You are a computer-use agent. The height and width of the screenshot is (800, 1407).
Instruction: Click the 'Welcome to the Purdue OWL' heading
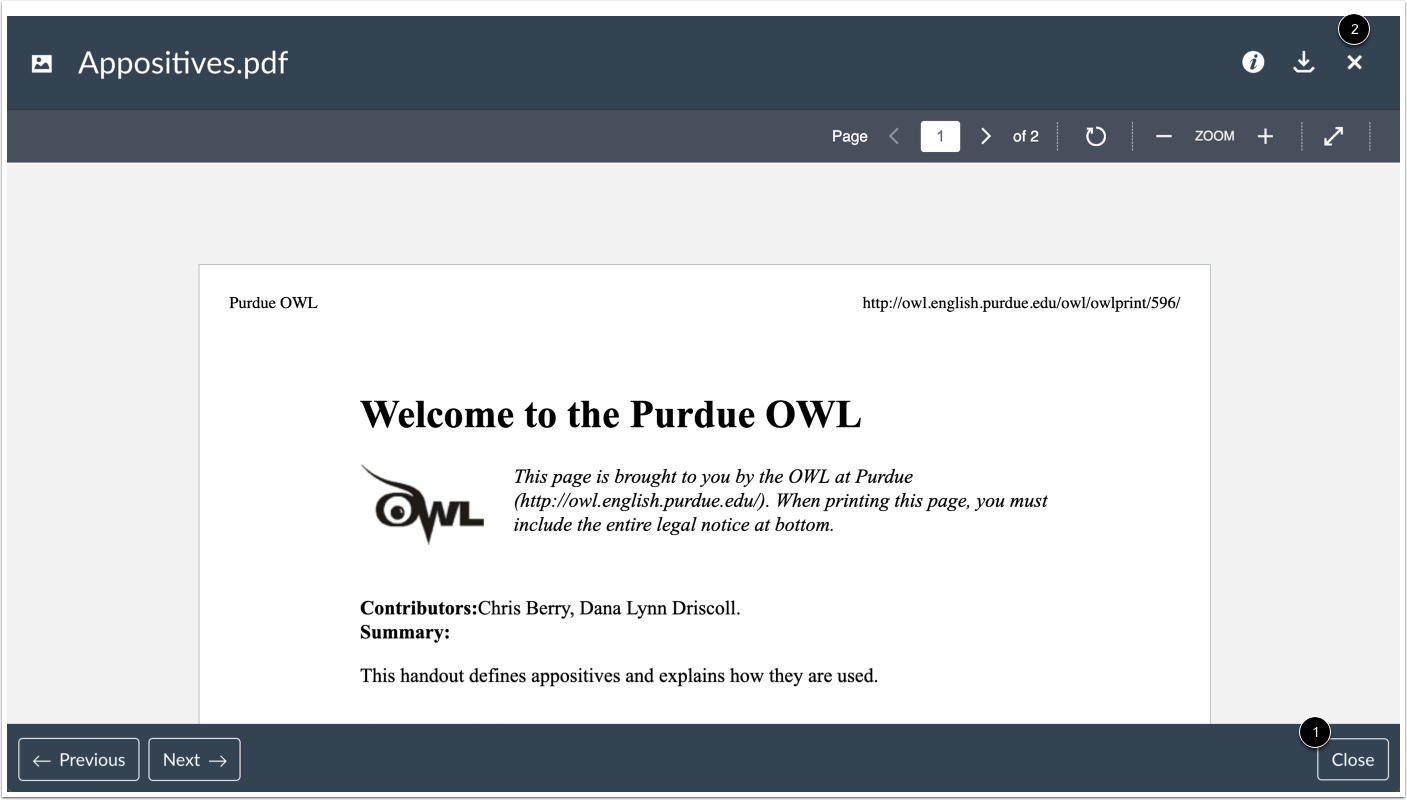click(610, 414)
